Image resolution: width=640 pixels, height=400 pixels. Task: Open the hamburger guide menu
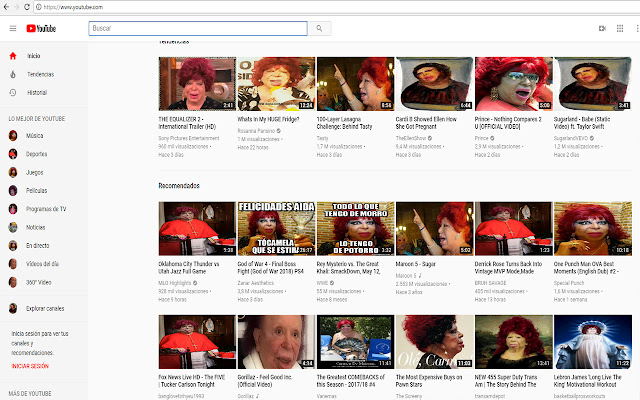point(12,29)
